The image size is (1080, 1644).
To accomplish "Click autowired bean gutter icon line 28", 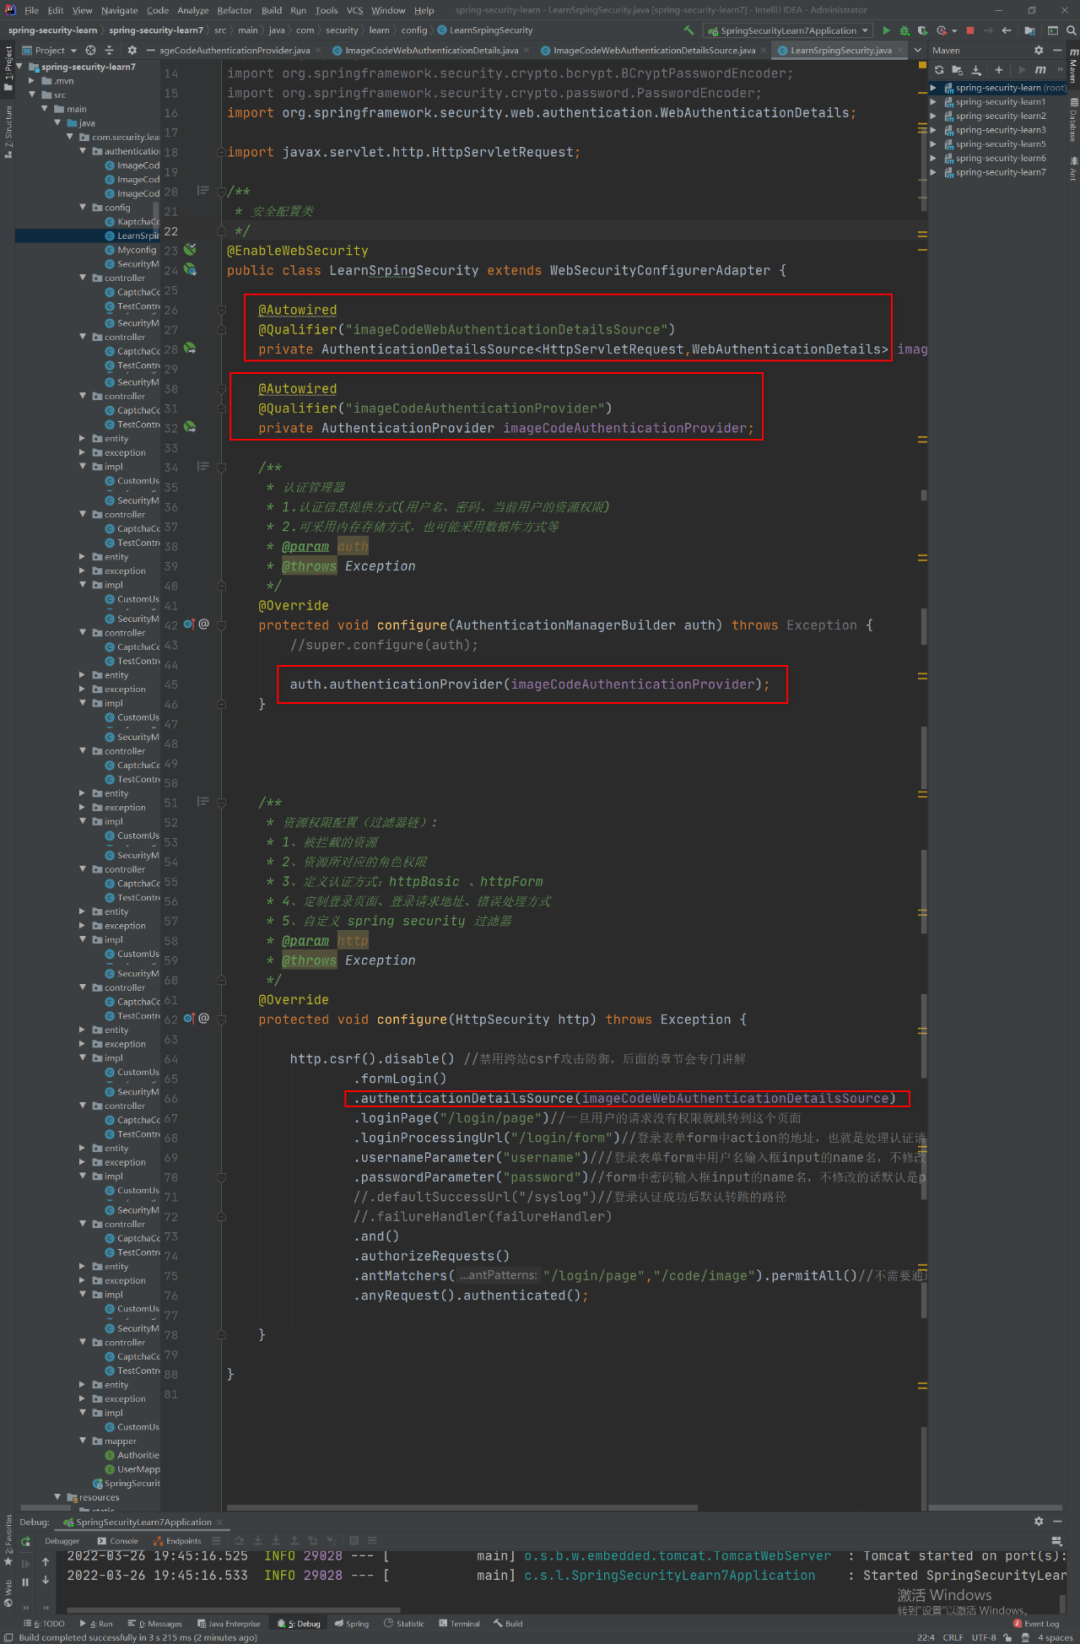I will (189, 348).
